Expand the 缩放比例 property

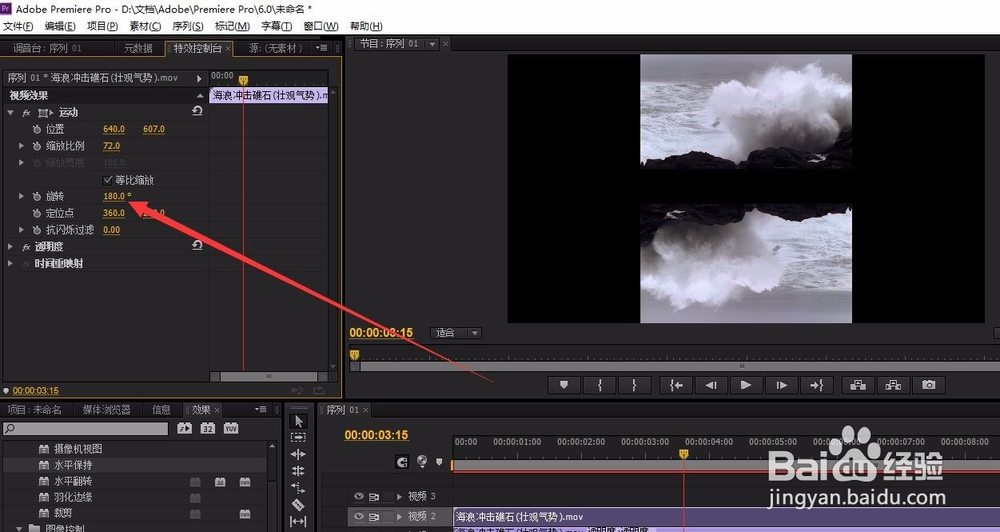(x=21, y=145)
